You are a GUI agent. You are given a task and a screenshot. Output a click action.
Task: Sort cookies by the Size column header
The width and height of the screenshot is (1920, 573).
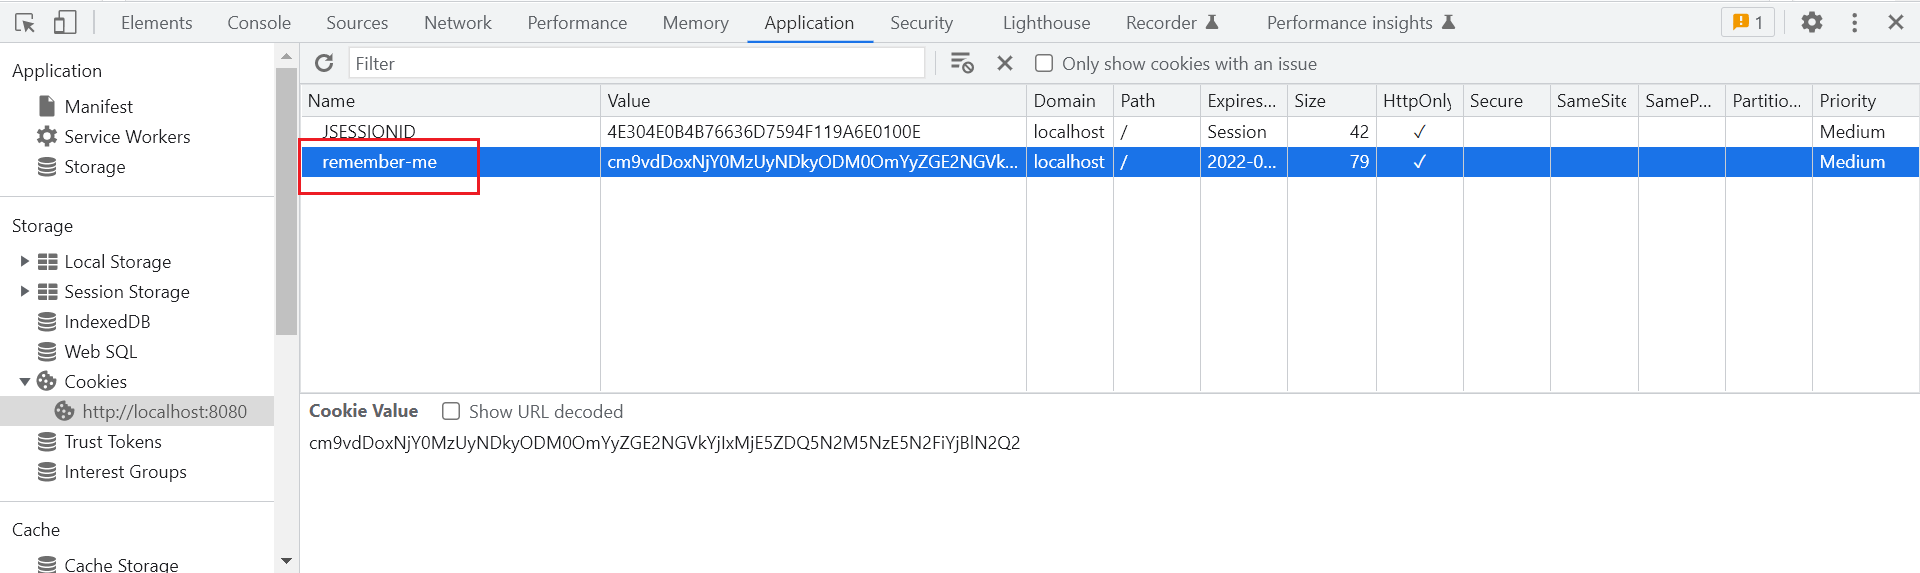click(x=1330, y=101)
